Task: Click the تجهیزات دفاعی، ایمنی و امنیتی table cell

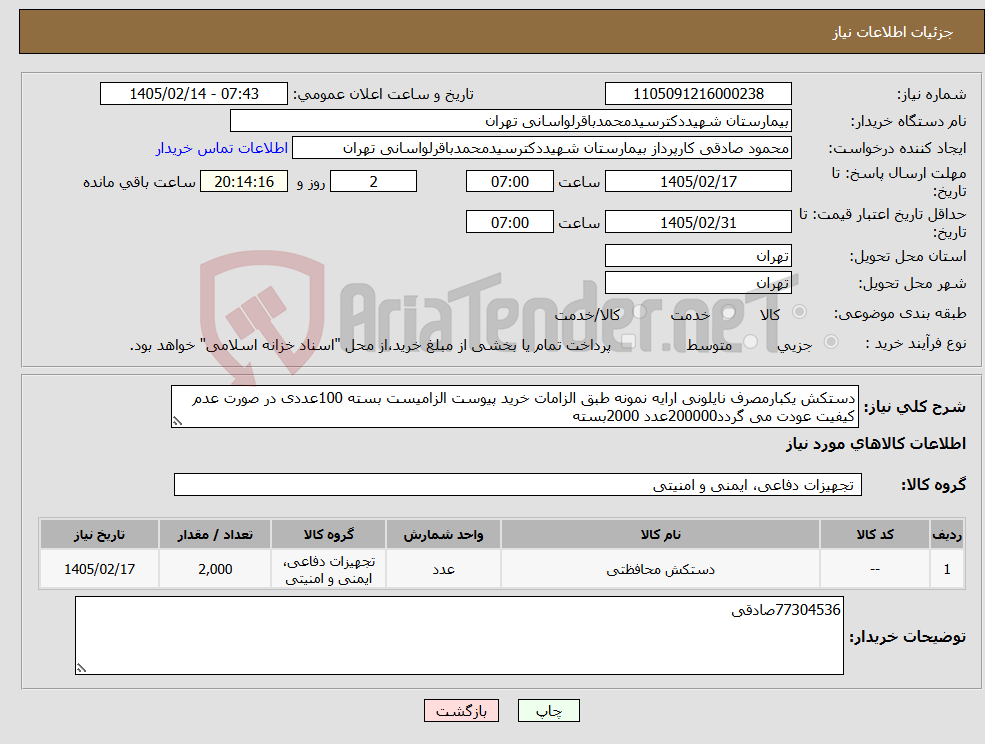Action: click(329, 569)
